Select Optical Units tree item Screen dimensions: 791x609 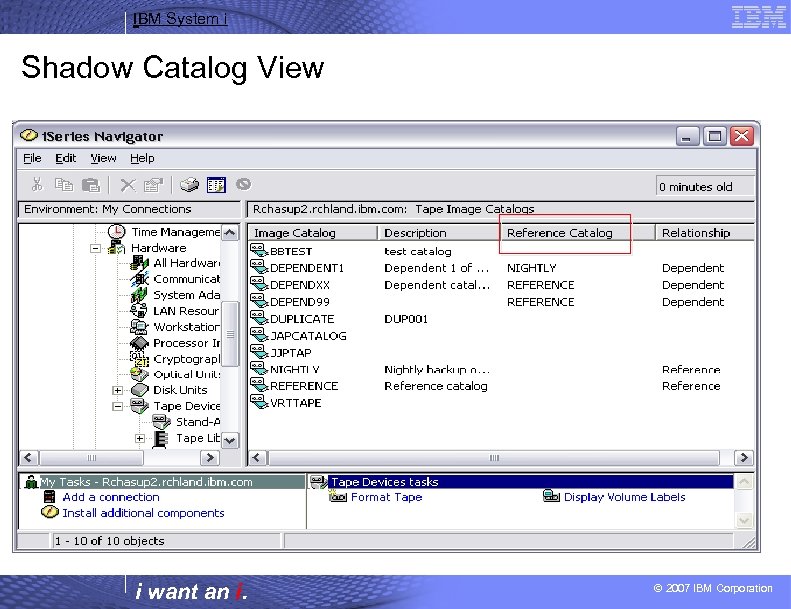[x=187, y=374]
